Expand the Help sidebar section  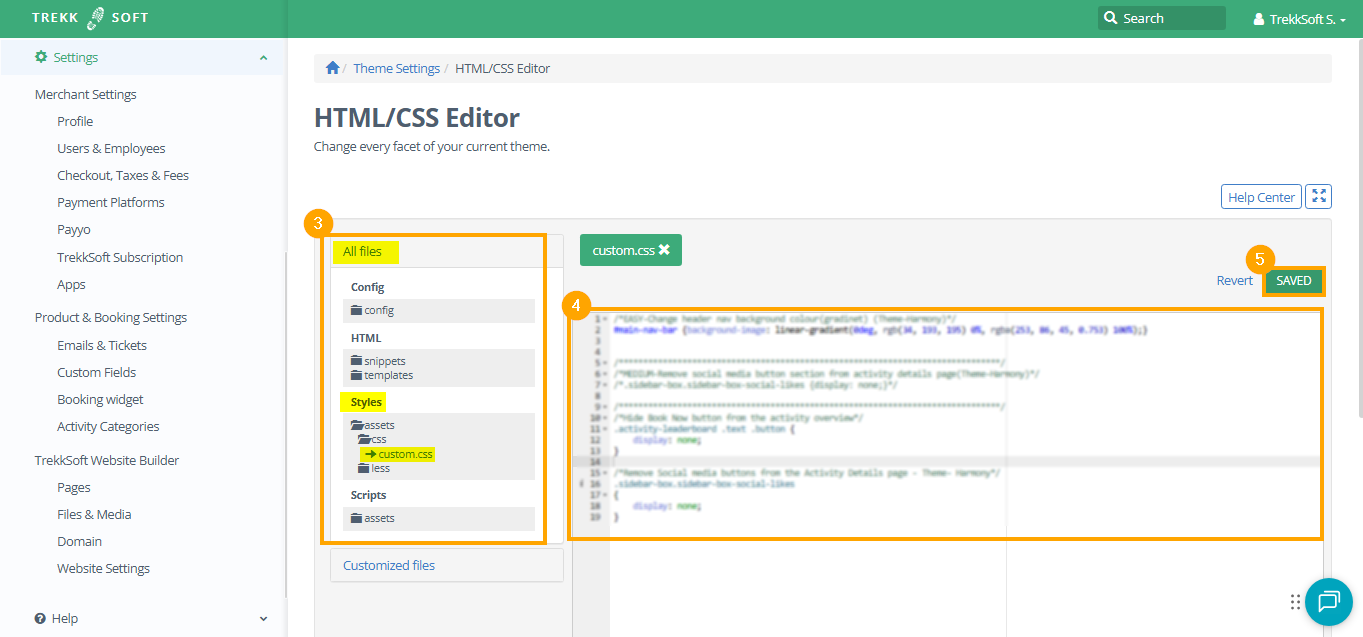pyautogui.click(x=263, y=619)
